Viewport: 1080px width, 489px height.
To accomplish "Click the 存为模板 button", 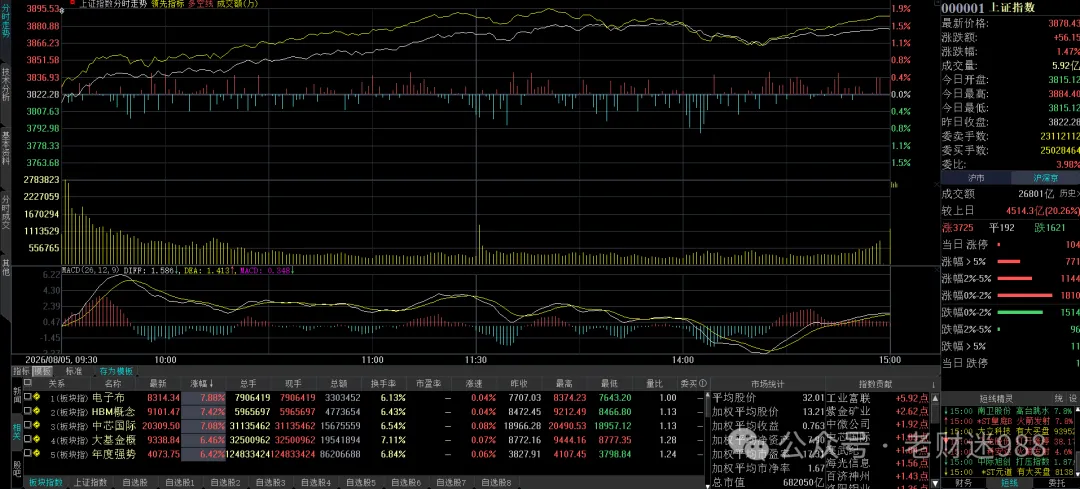I will click(116, 371).
